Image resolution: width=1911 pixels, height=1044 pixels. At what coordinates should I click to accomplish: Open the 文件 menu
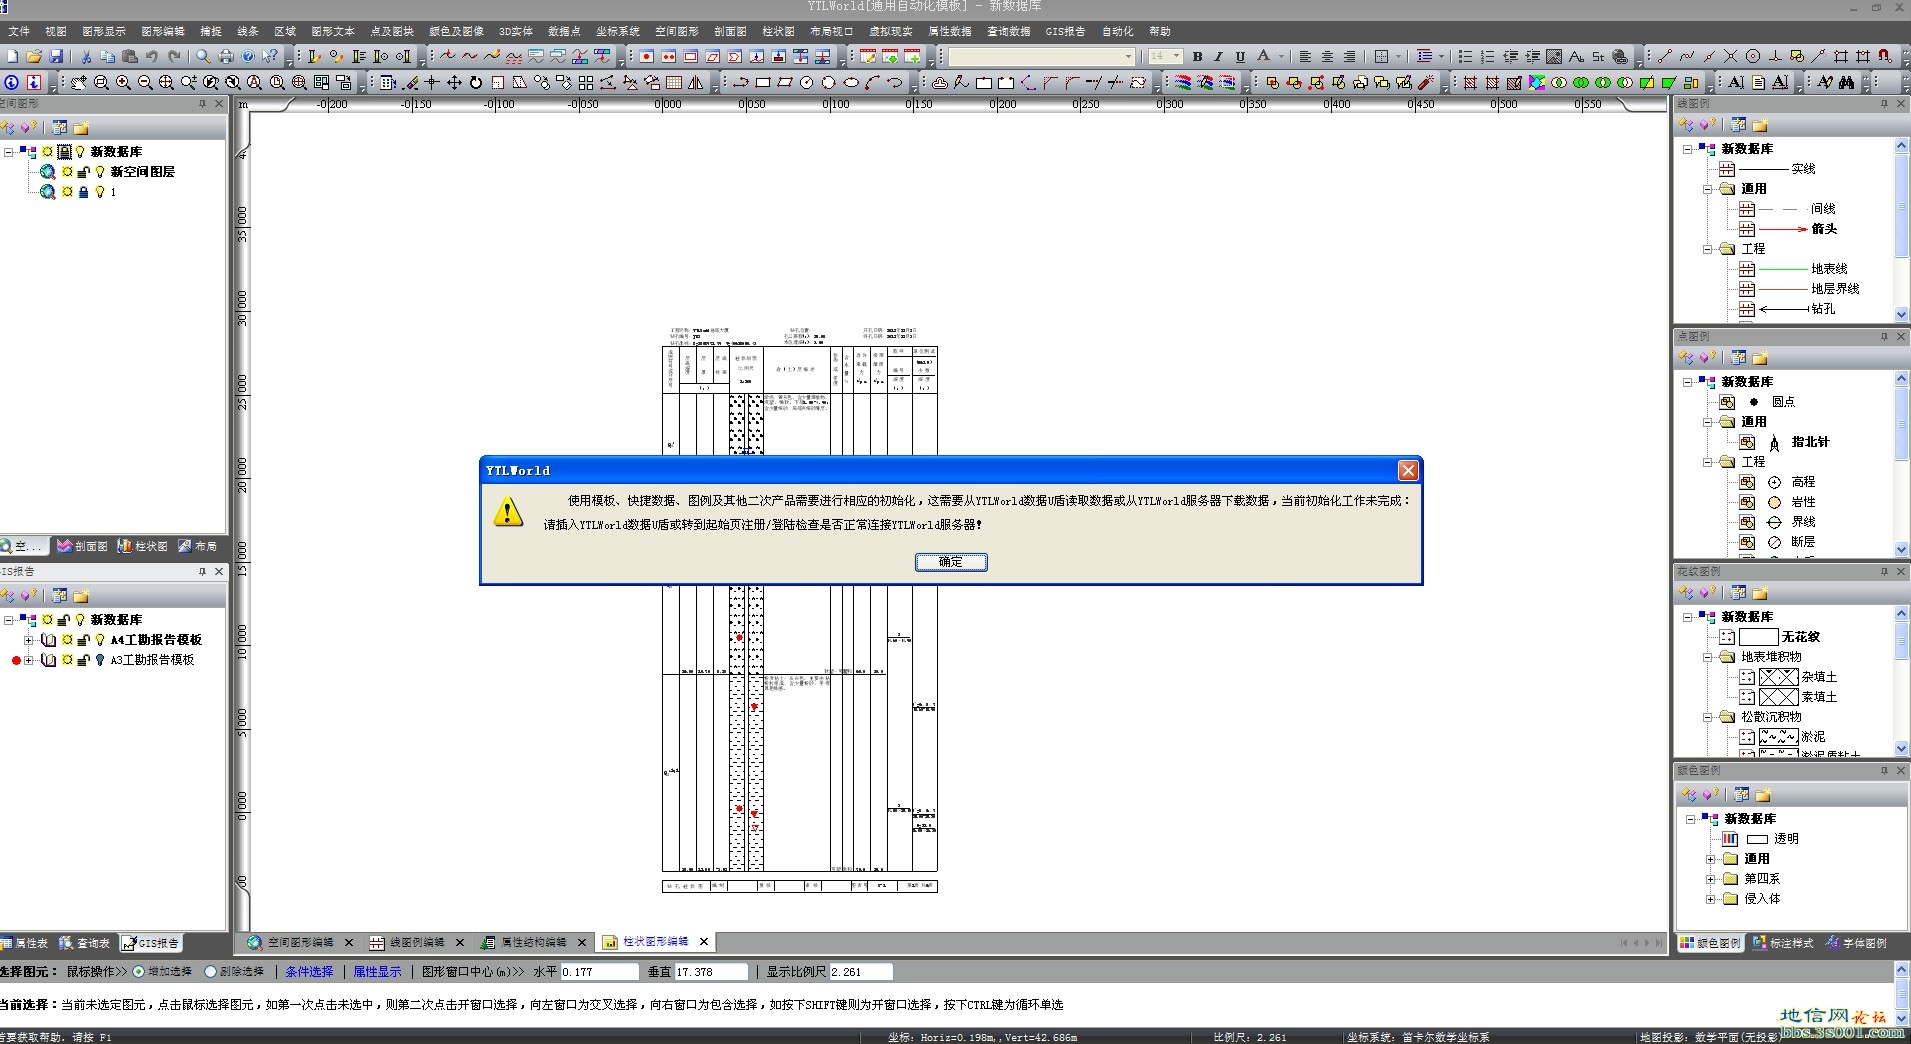(19, 31)
